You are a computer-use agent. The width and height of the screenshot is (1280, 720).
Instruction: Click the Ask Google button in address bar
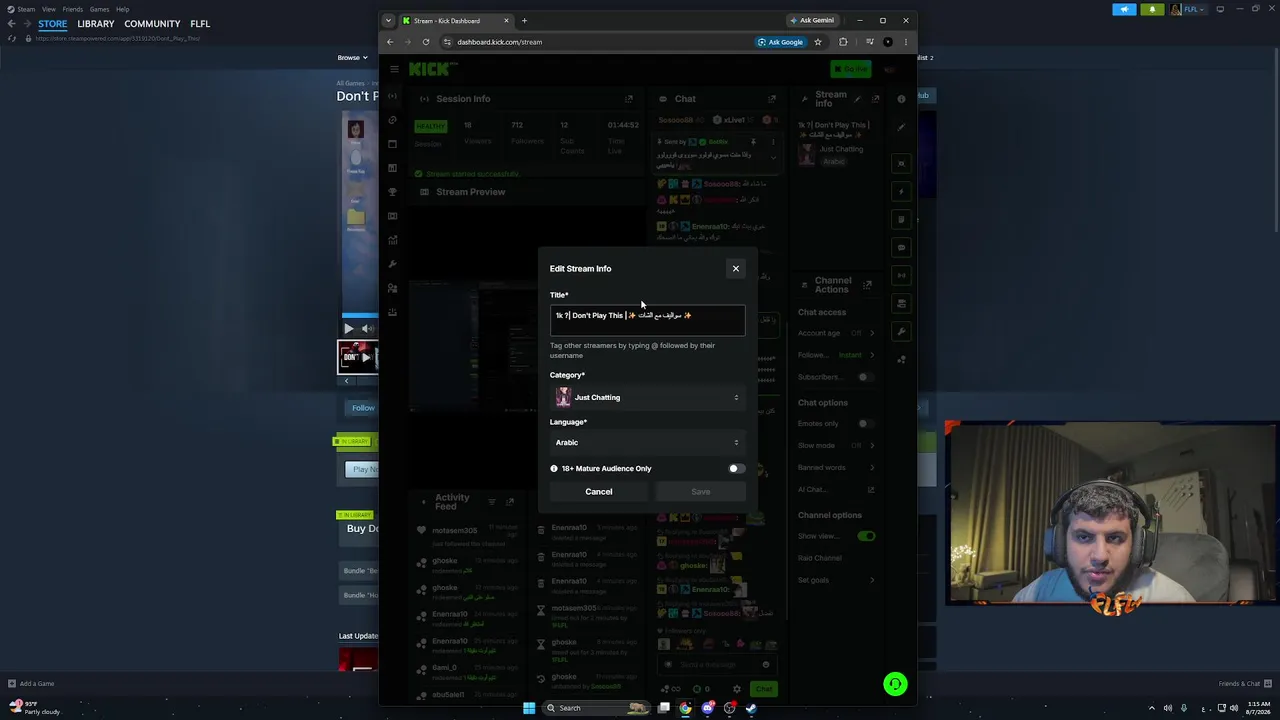tap(780, 42)
